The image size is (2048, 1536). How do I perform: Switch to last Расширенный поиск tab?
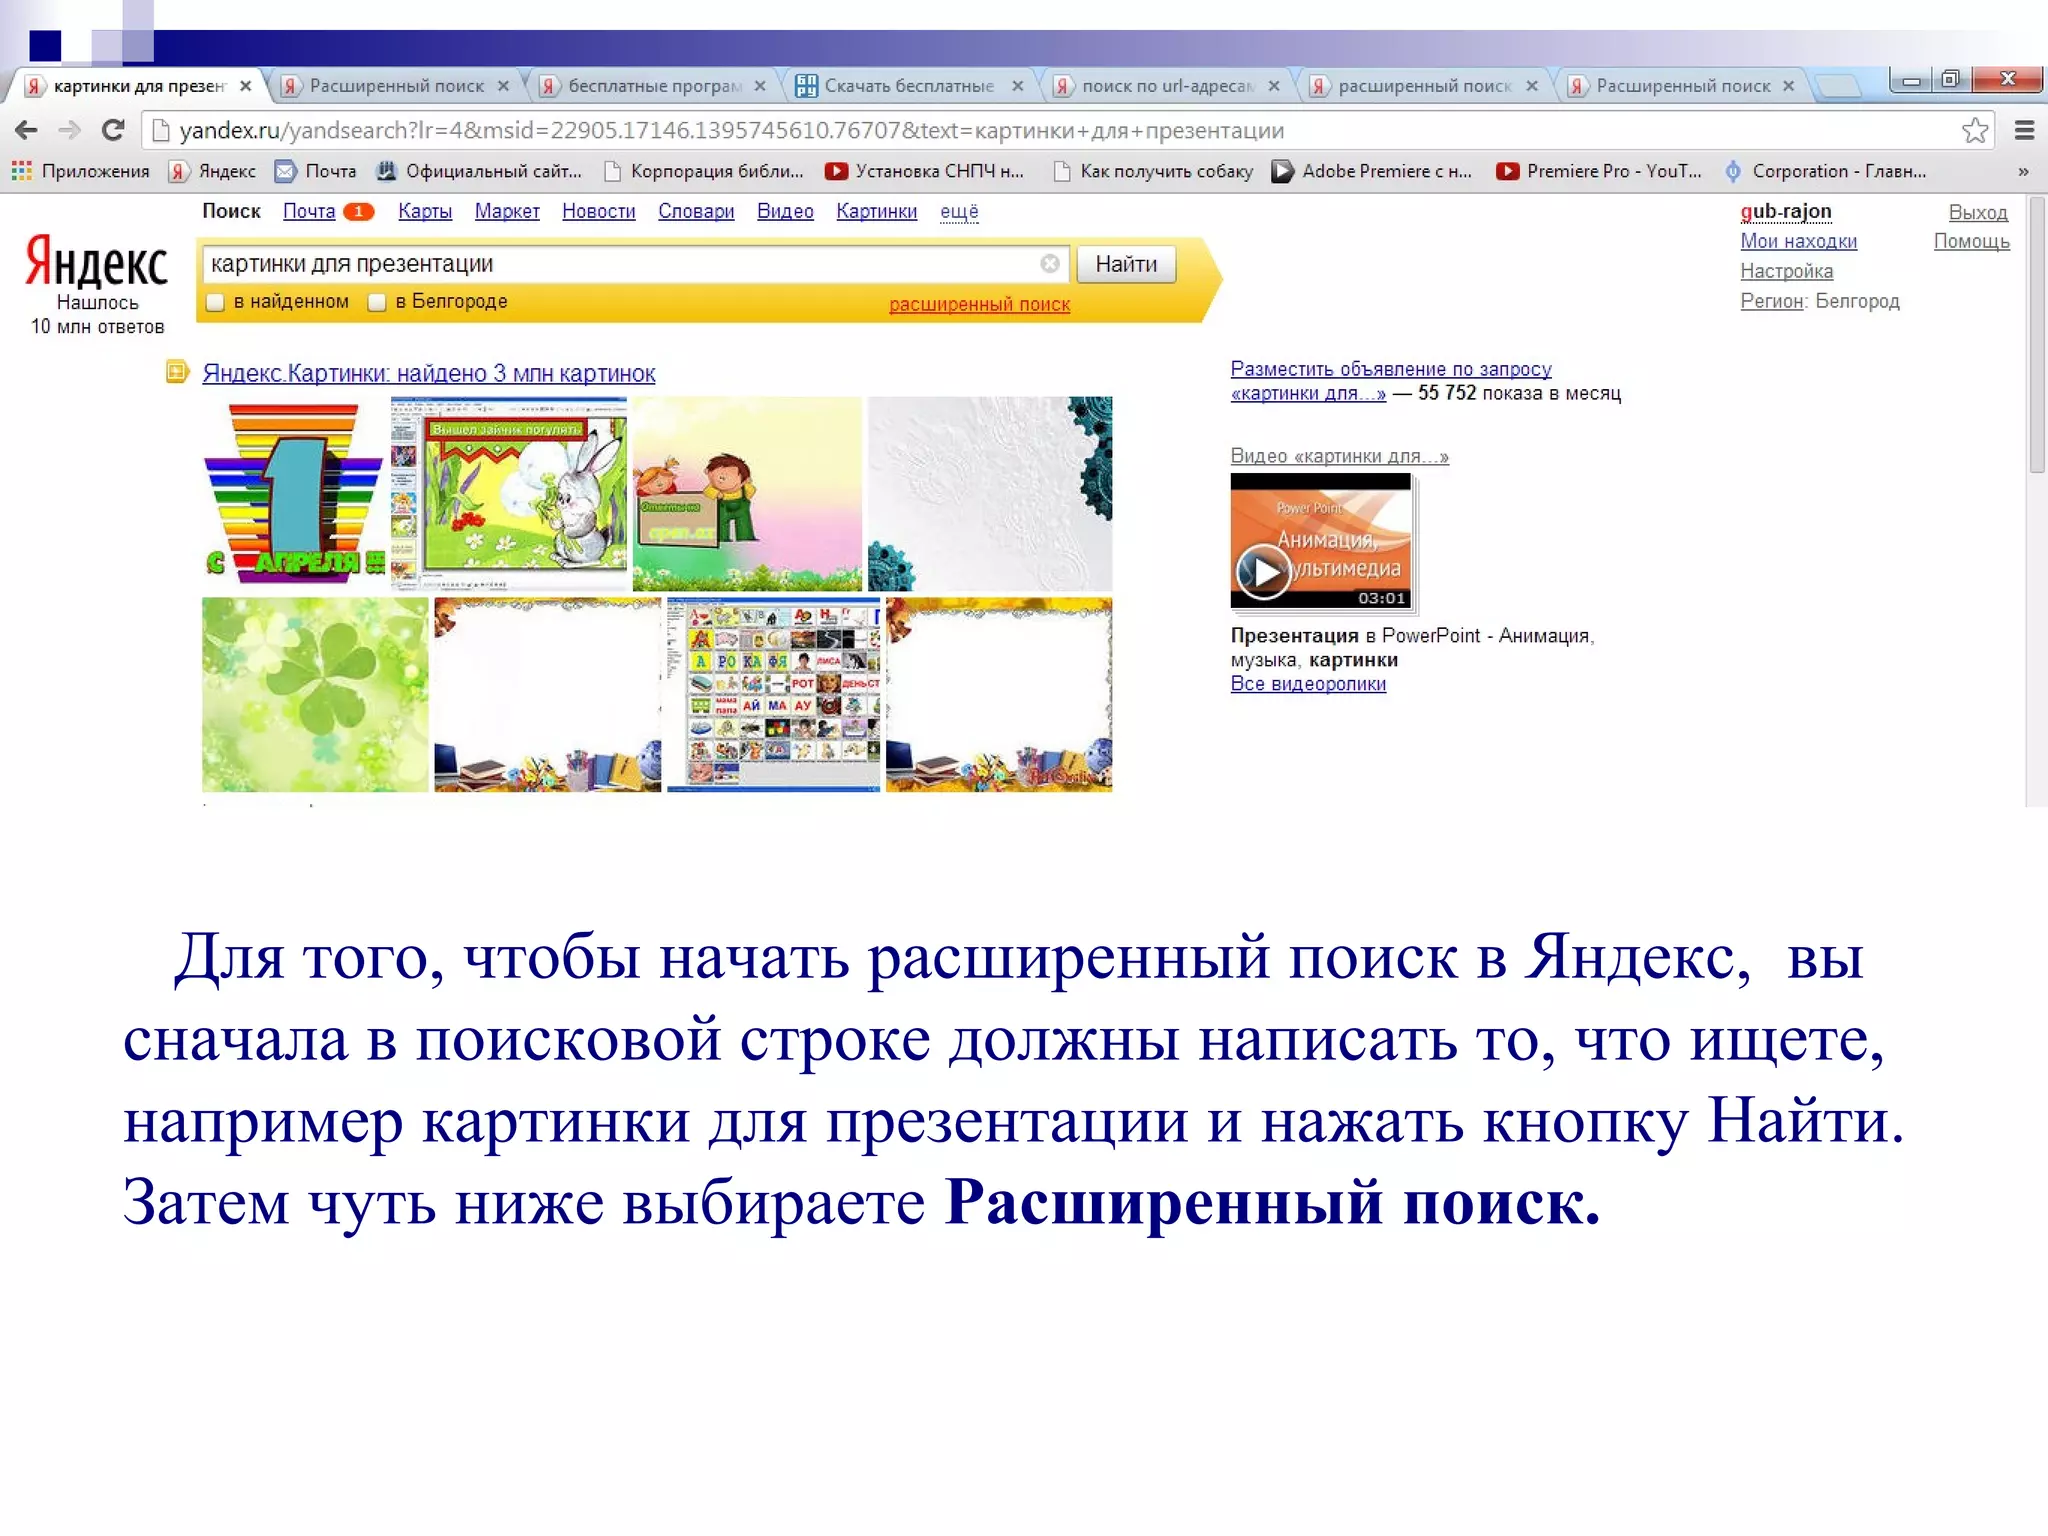(1683, 86)
